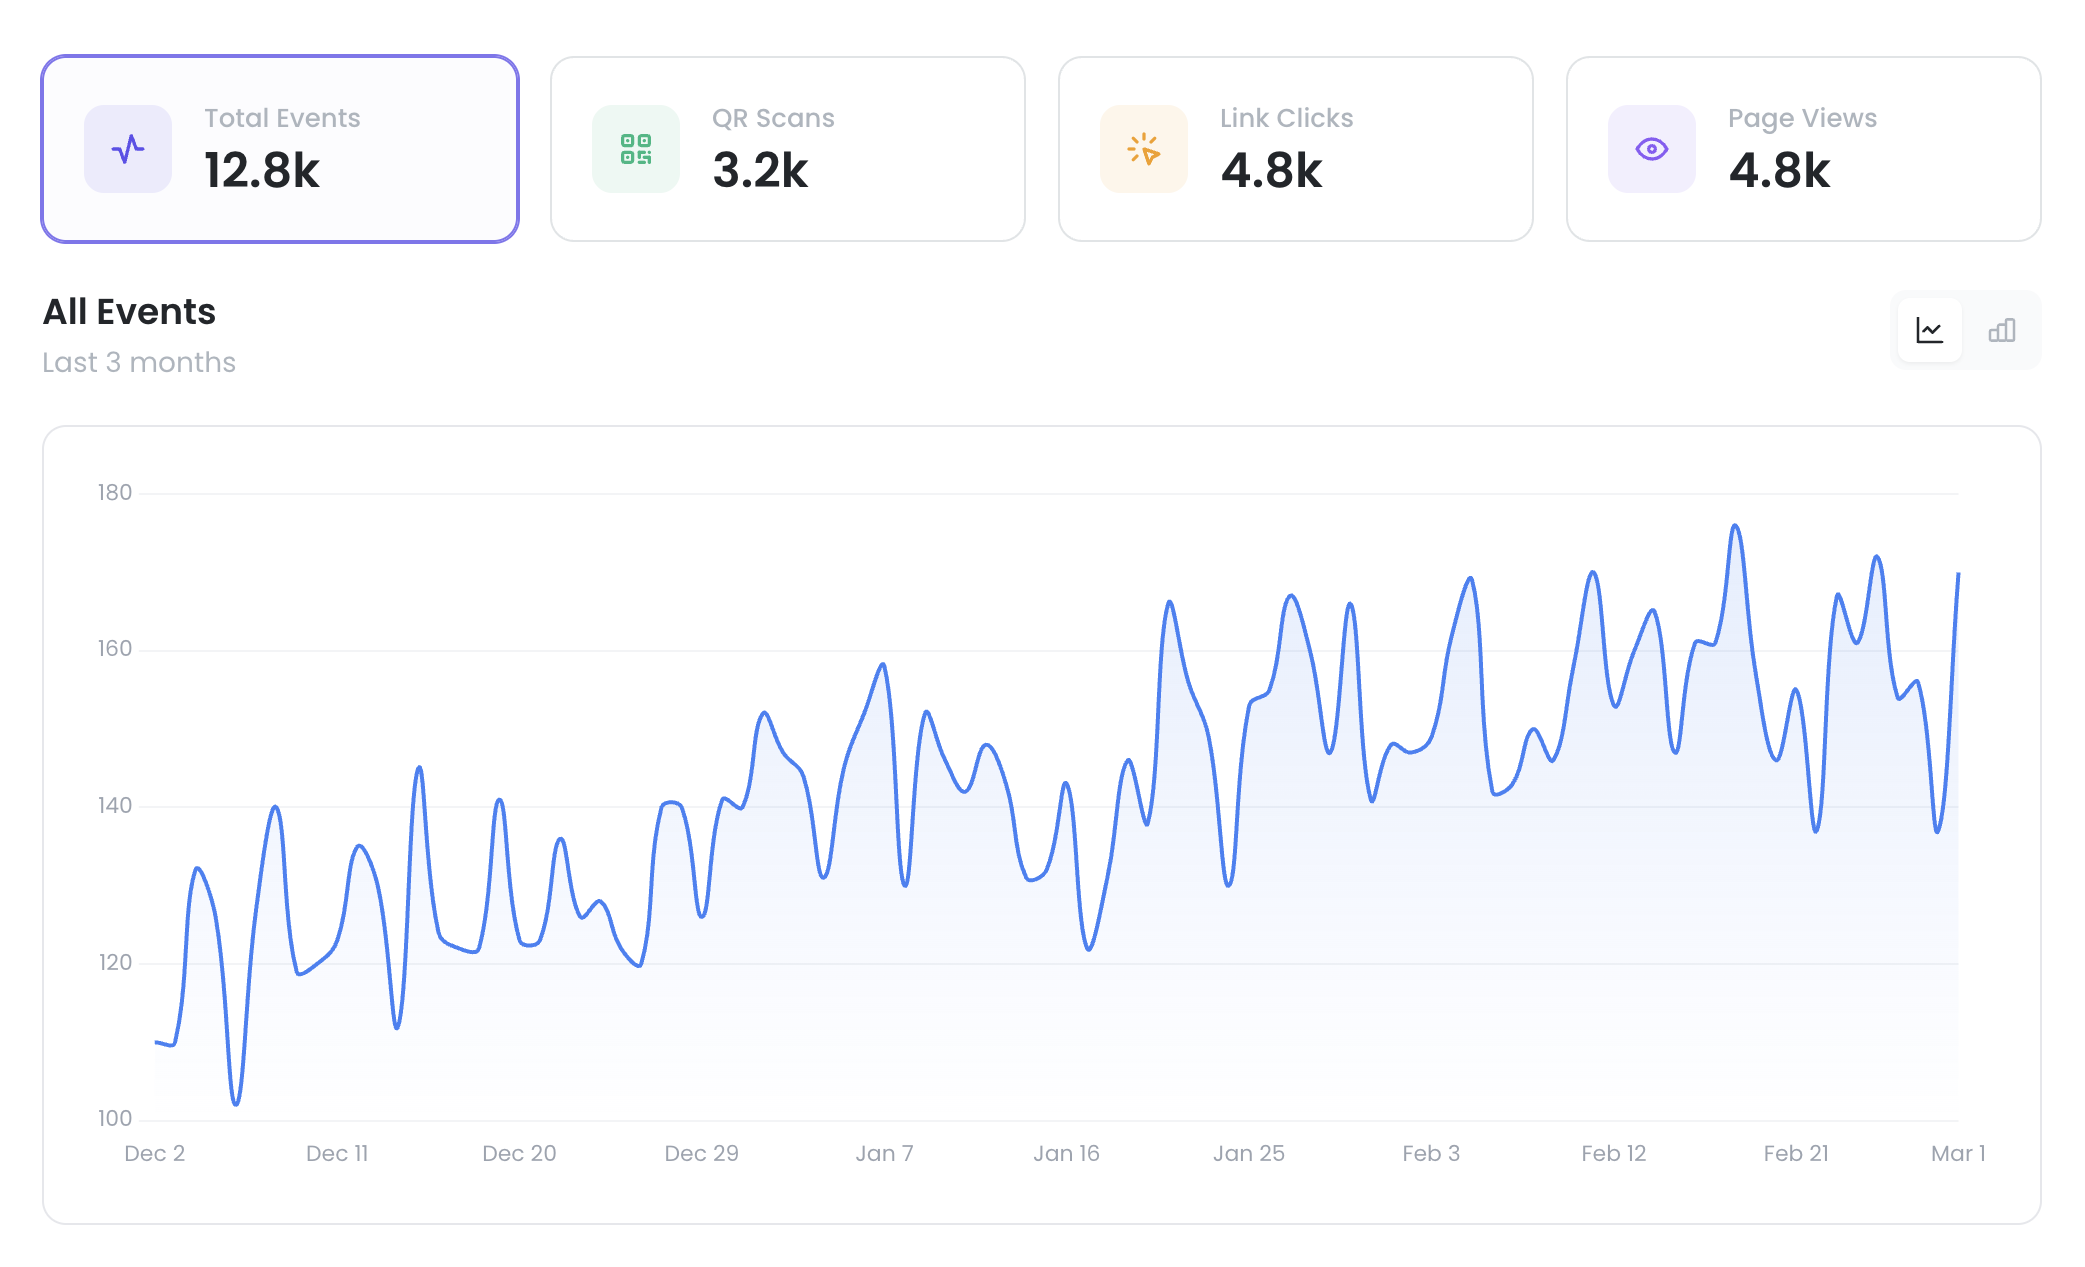Viewport: 2085px width, 1267px height.
Task: Click the purple eye icon
Action: pyautogui.click(x=1652, y=149)
